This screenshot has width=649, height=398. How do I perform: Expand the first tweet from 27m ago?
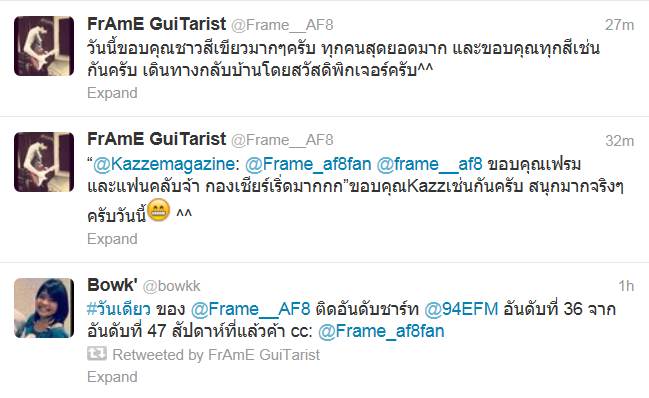pyautogui.click(x=112, y=93)
